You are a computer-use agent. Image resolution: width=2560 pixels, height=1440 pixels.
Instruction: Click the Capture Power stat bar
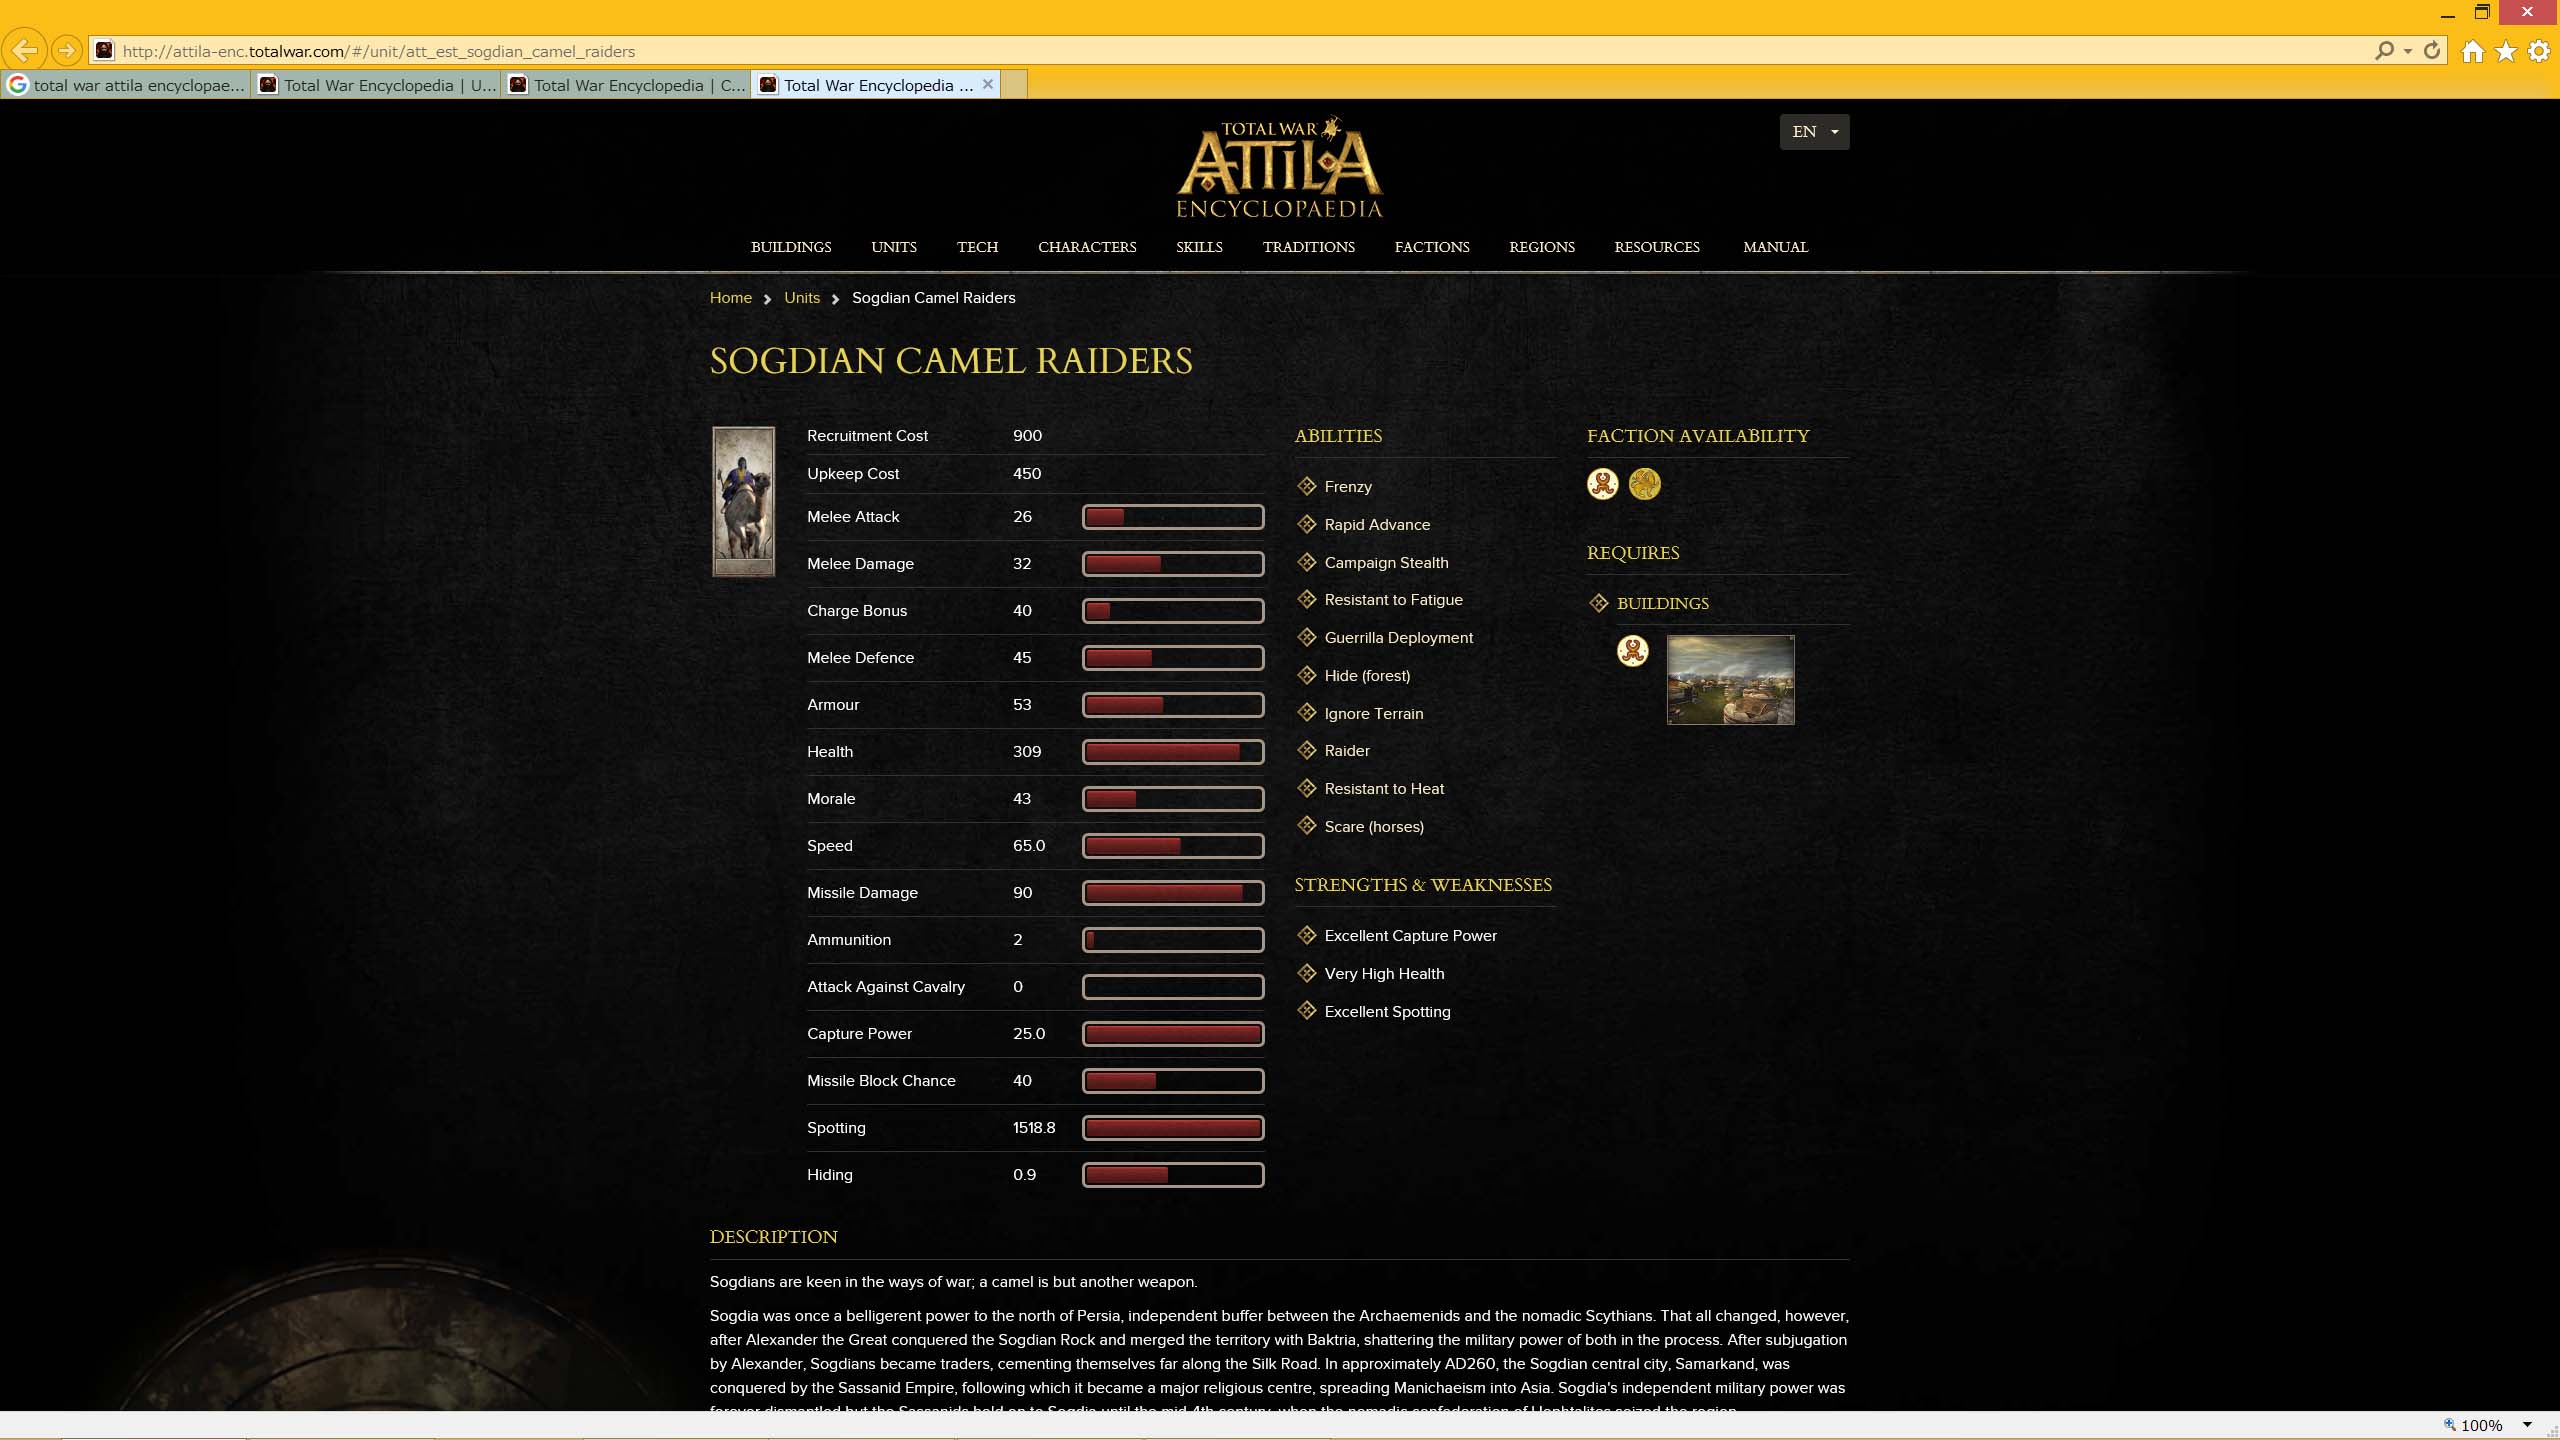click(1173, 1034)
